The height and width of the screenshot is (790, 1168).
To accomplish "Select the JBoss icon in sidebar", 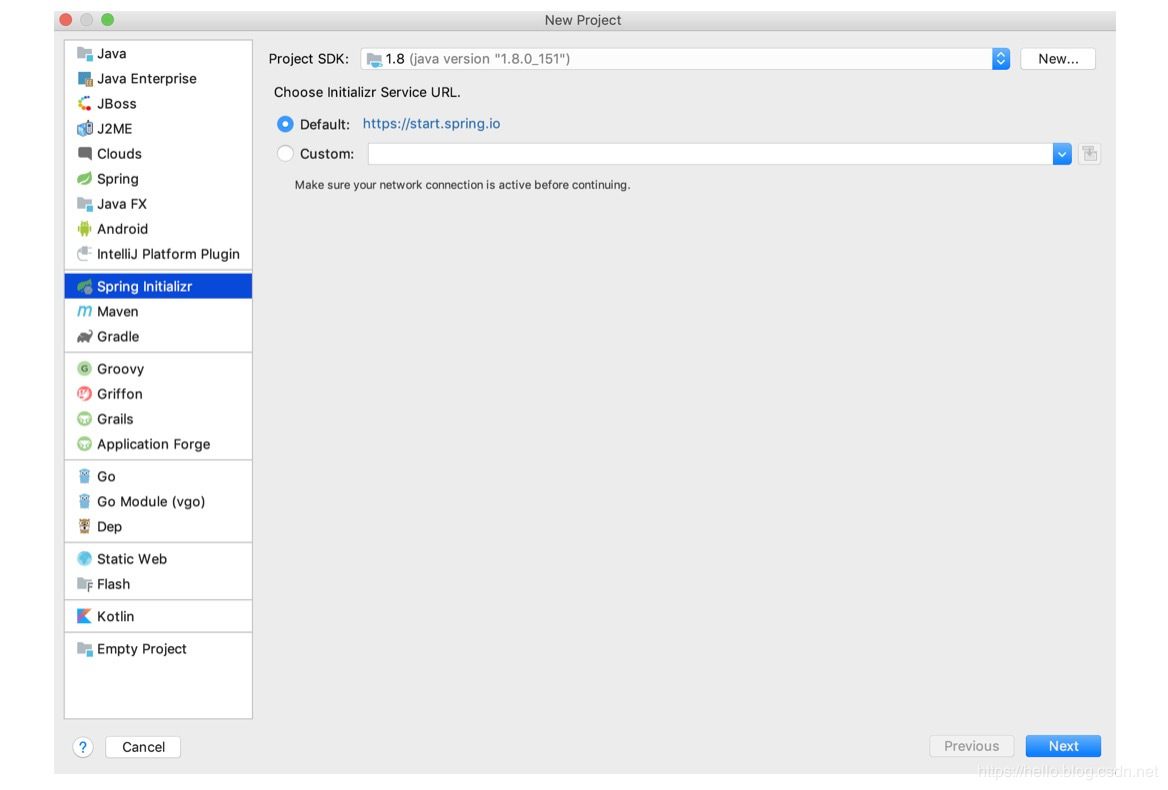I will 85,104.
